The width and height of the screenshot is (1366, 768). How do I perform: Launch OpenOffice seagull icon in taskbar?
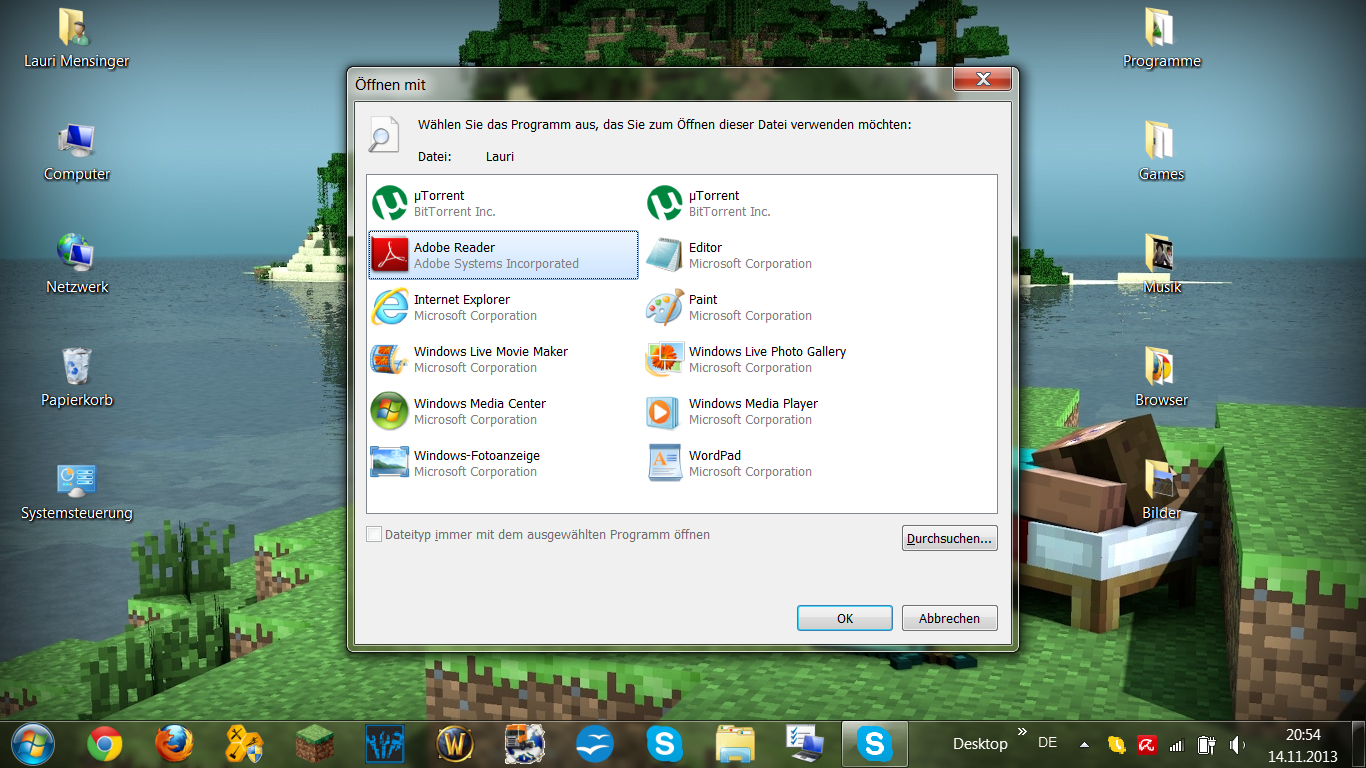(x=594, y=744)
